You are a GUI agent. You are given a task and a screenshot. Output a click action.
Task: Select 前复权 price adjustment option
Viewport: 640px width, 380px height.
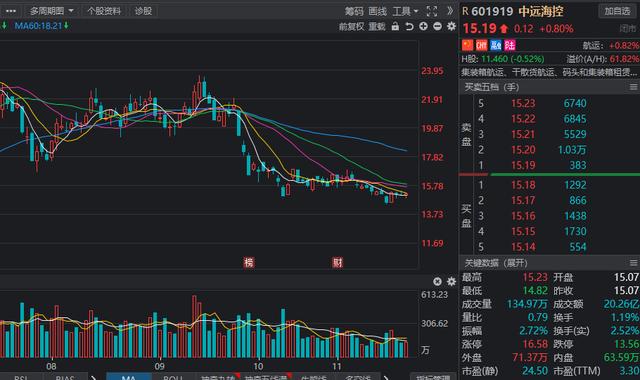[351, 27]
